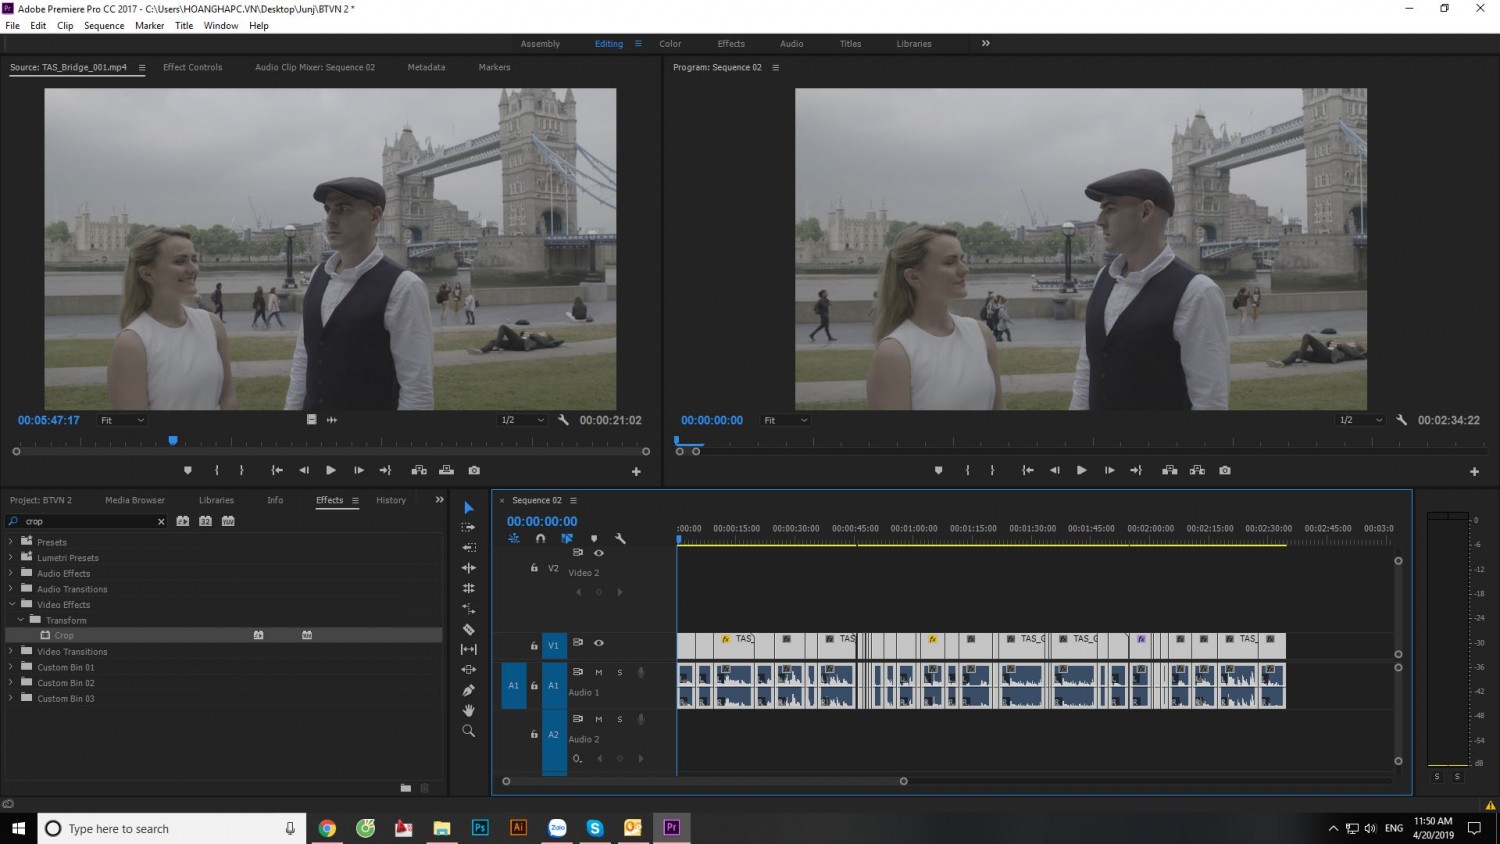Image resolution: width=1500 pixels, height=844 pixels.
Task: Select the Rate Stretch tool
Action: (468, 608)
